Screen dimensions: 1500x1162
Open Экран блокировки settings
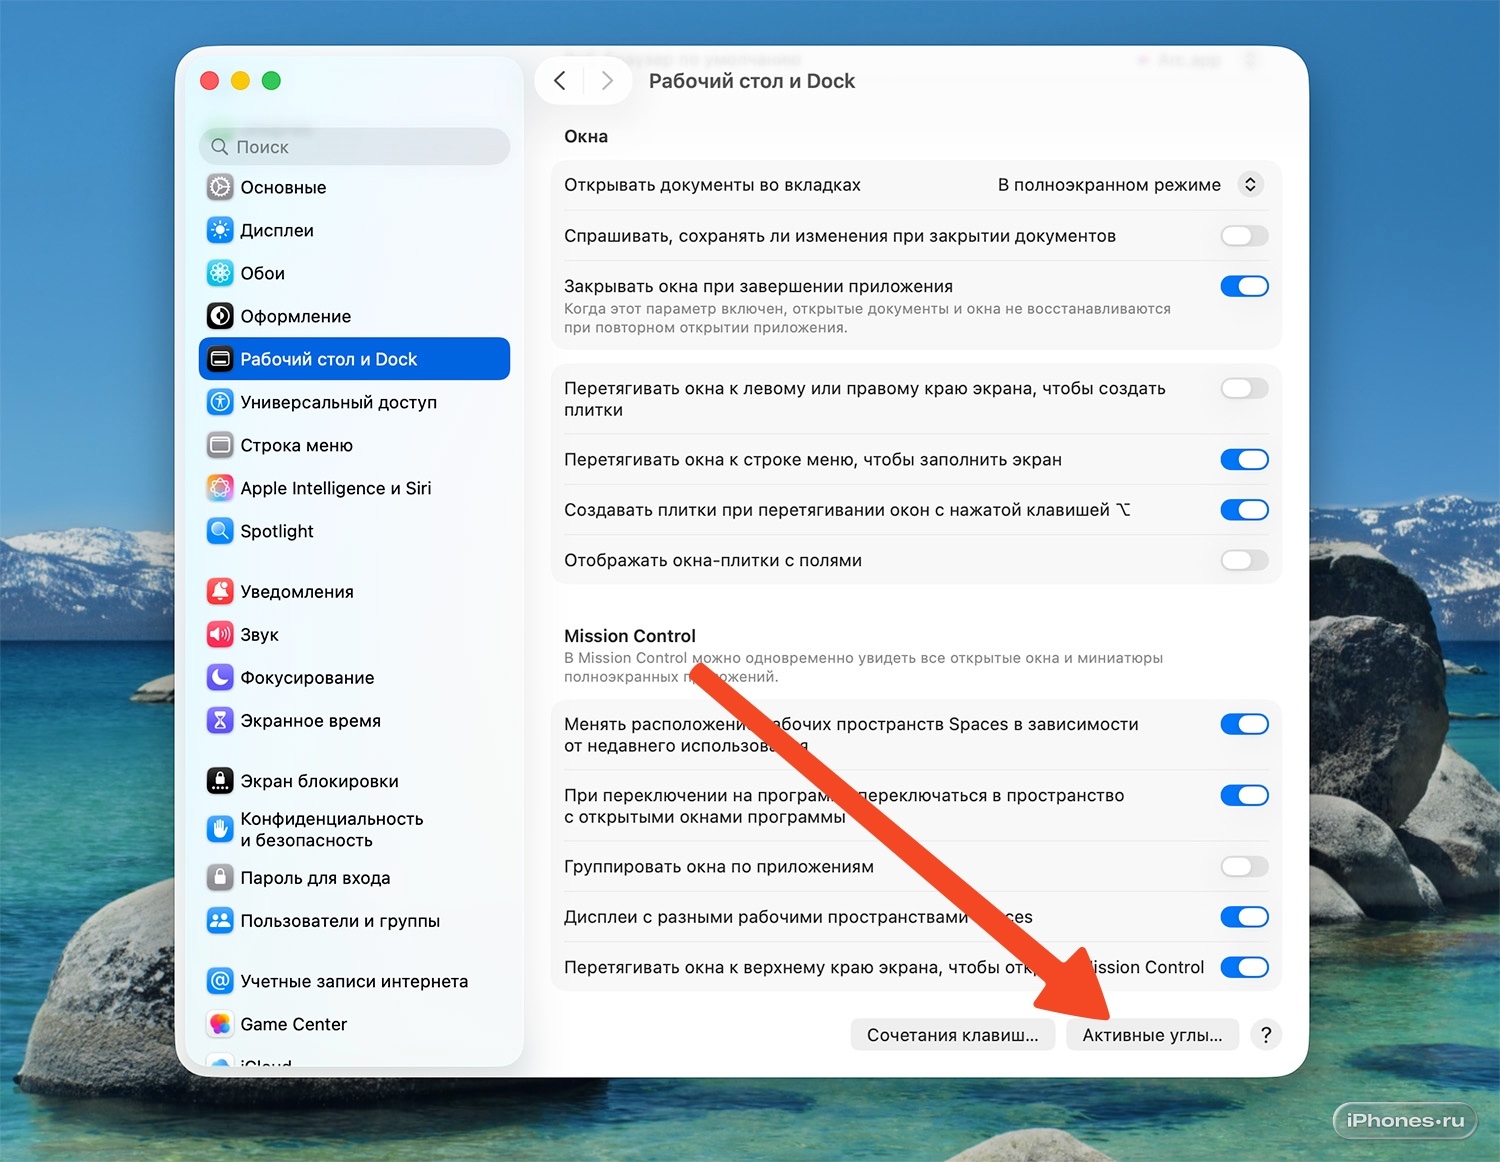click(354, 781)
